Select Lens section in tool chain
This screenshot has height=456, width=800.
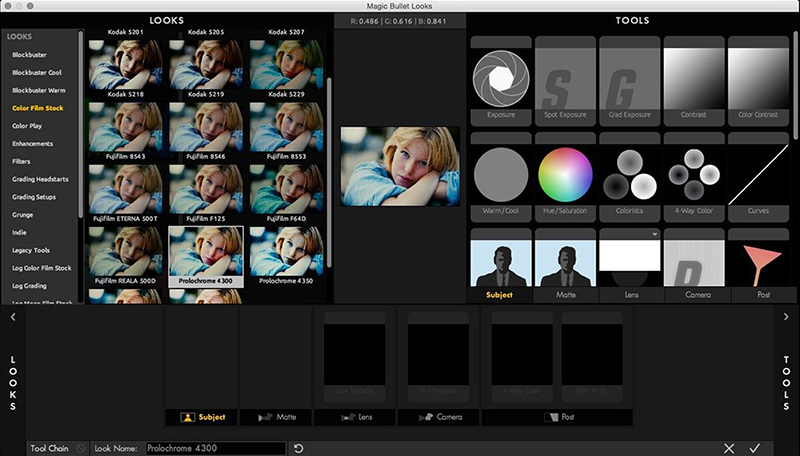tap(355, 417)
